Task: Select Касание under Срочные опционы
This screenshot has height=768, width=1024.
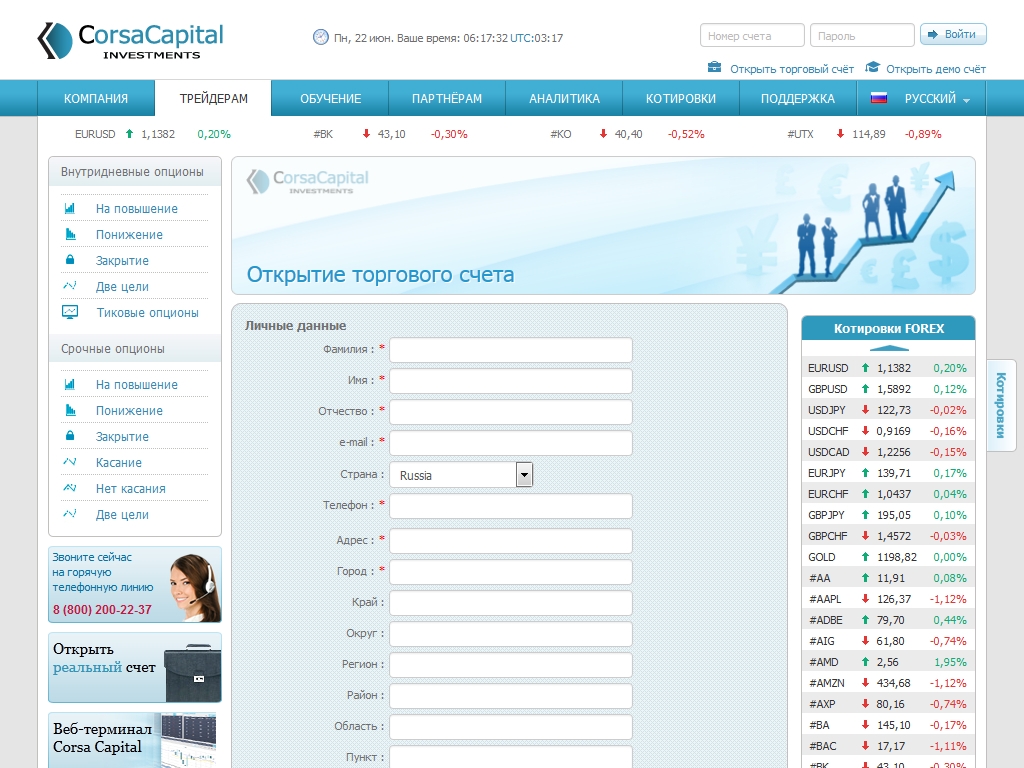Action: pyautogui.click(x=118, y=463)
